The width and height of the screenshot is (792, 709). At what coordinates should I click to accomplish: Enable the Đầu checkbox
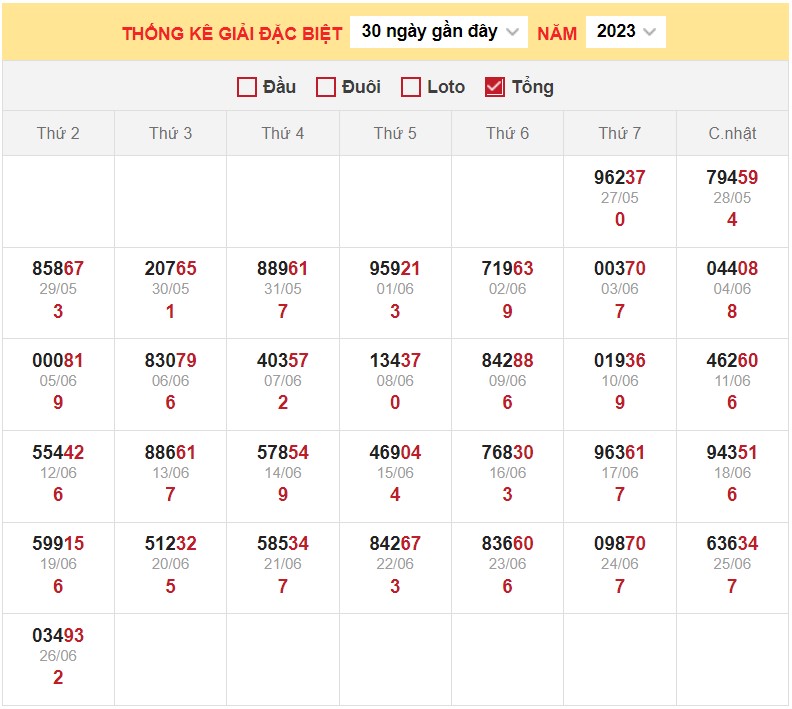[x=247, y=87]
